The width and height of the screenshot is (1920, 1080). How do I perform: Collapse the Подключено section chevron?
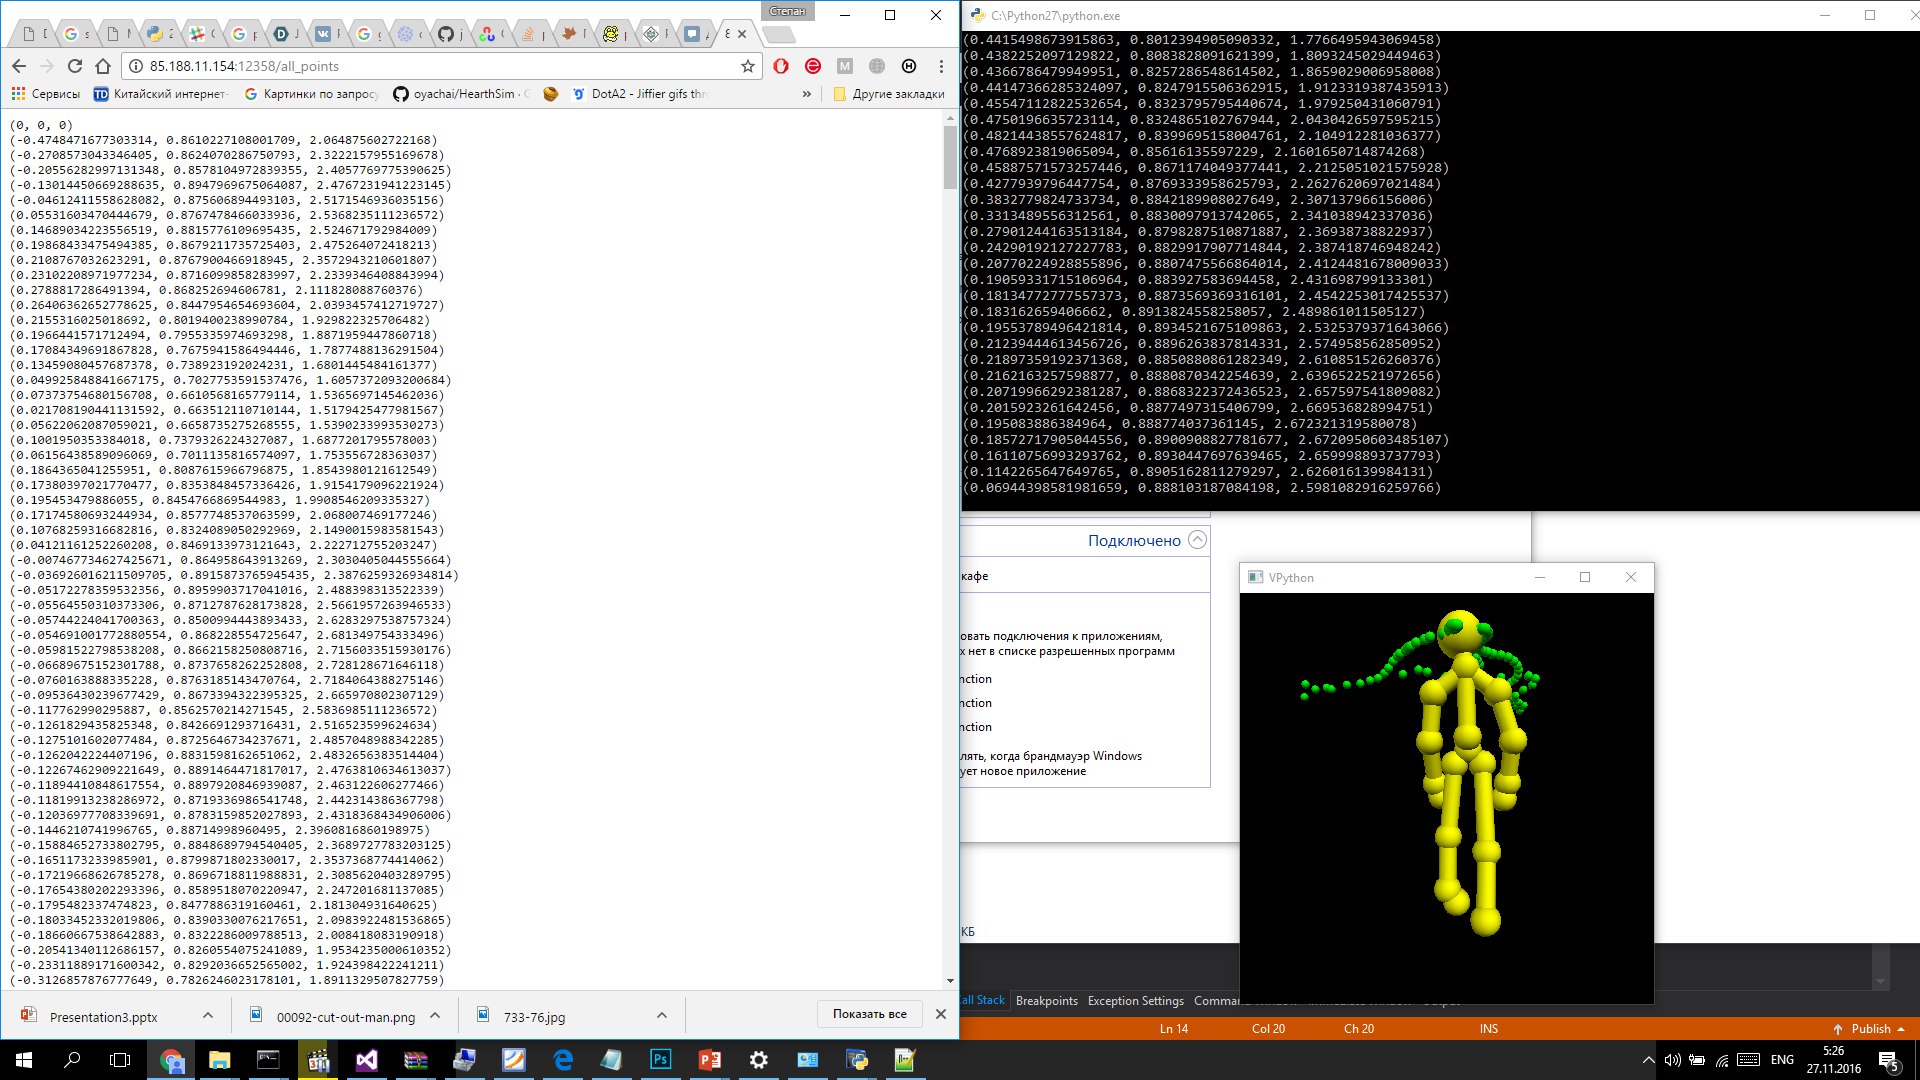pyautogui.click(x=1197, y=540)
